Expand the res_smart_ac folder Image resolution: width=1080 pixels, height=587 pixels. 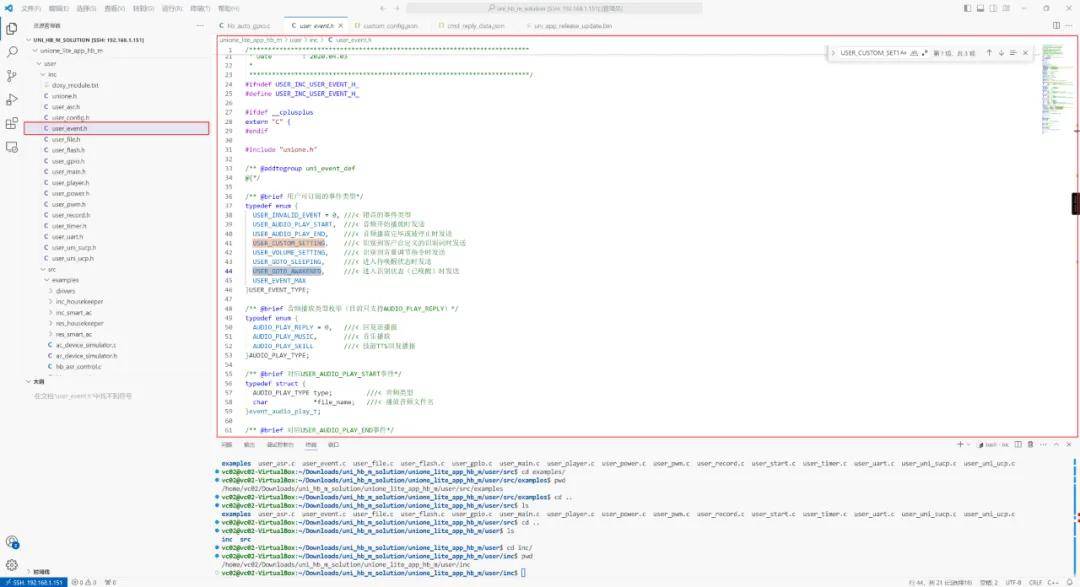(50, 334)
